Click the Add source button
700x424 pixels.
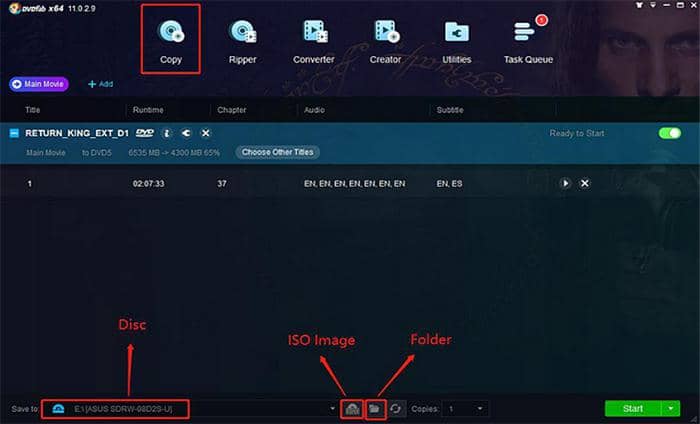click(100, 84)
